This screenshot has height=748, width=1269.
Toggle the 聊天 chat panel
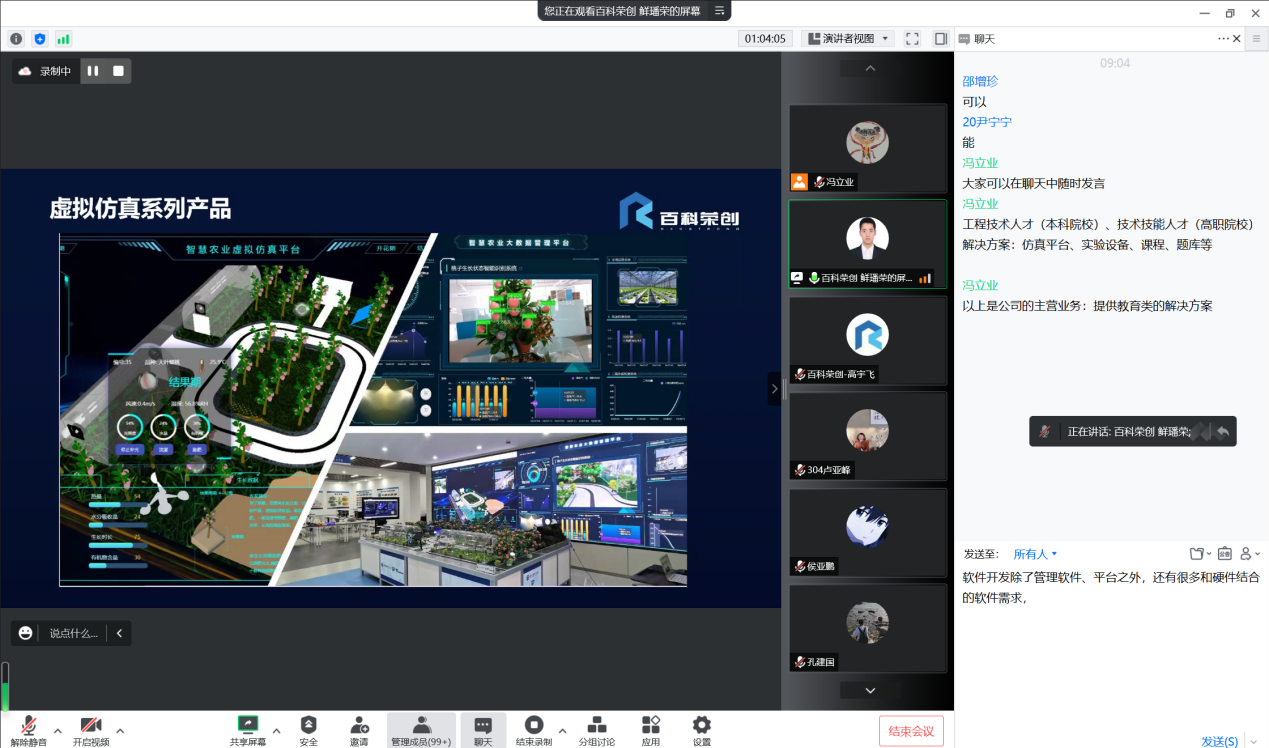click(x=483, y=730)
